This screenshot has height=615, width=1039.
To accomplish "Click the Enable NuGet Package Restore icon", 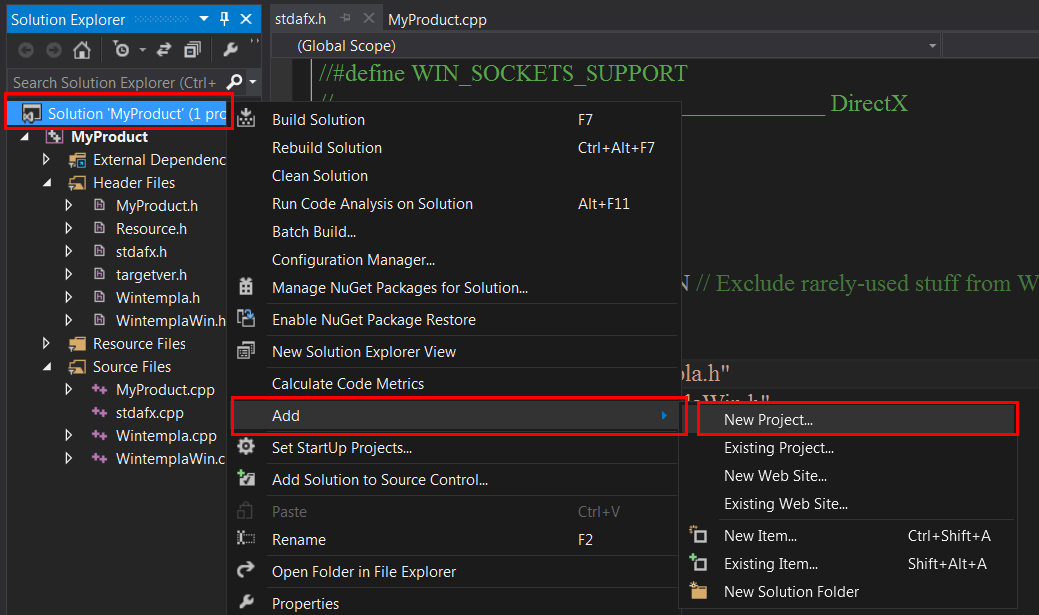I will tap(246, 319).
